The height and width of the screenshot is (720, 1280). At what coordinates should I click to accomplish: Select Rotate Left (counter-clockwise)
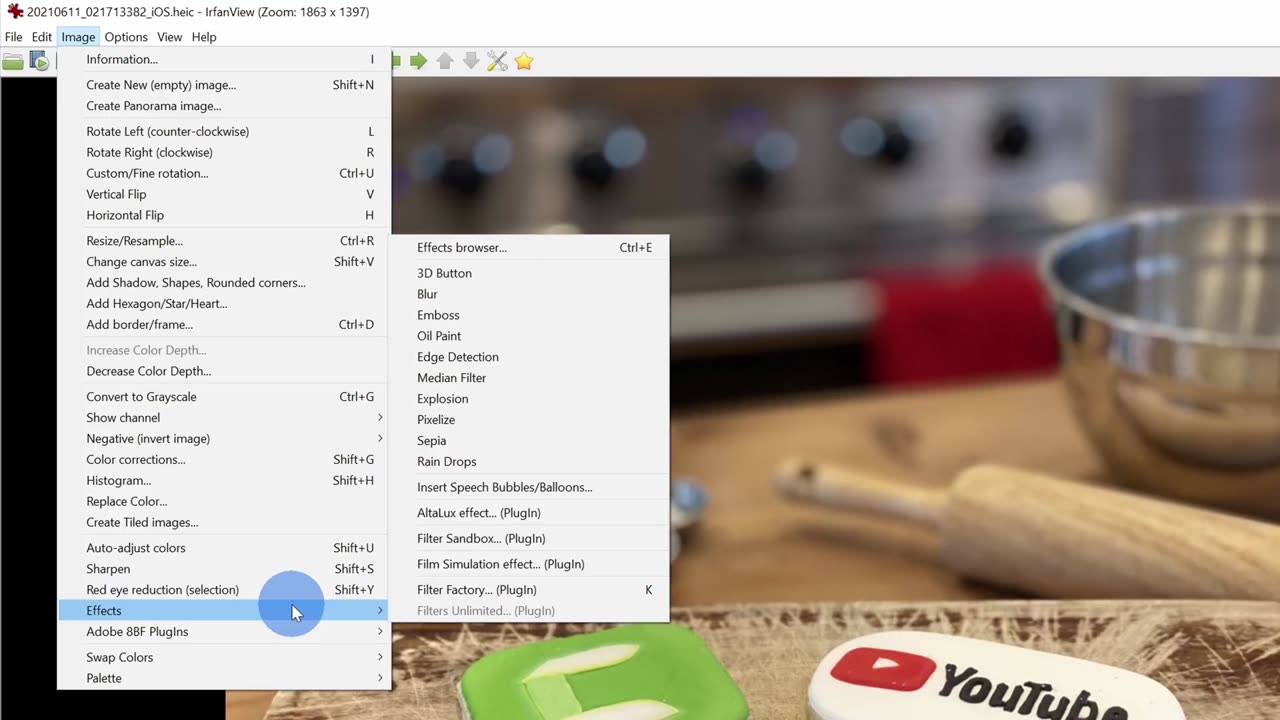coord(223,131)
